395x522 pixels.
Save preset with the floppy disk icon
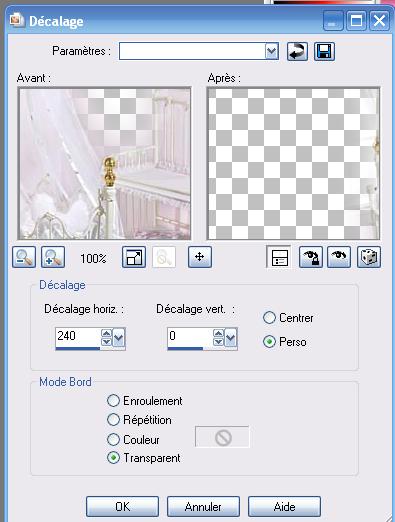click(324, 52)
